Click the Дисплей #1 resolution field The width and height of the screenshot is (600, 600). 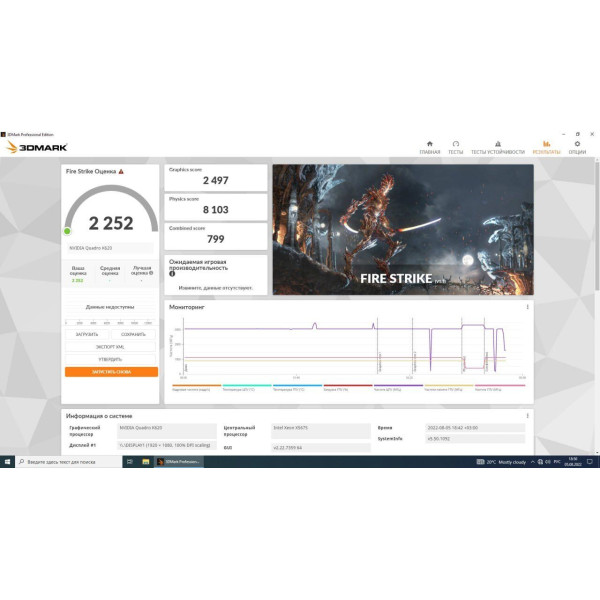(x=166, y=445)
